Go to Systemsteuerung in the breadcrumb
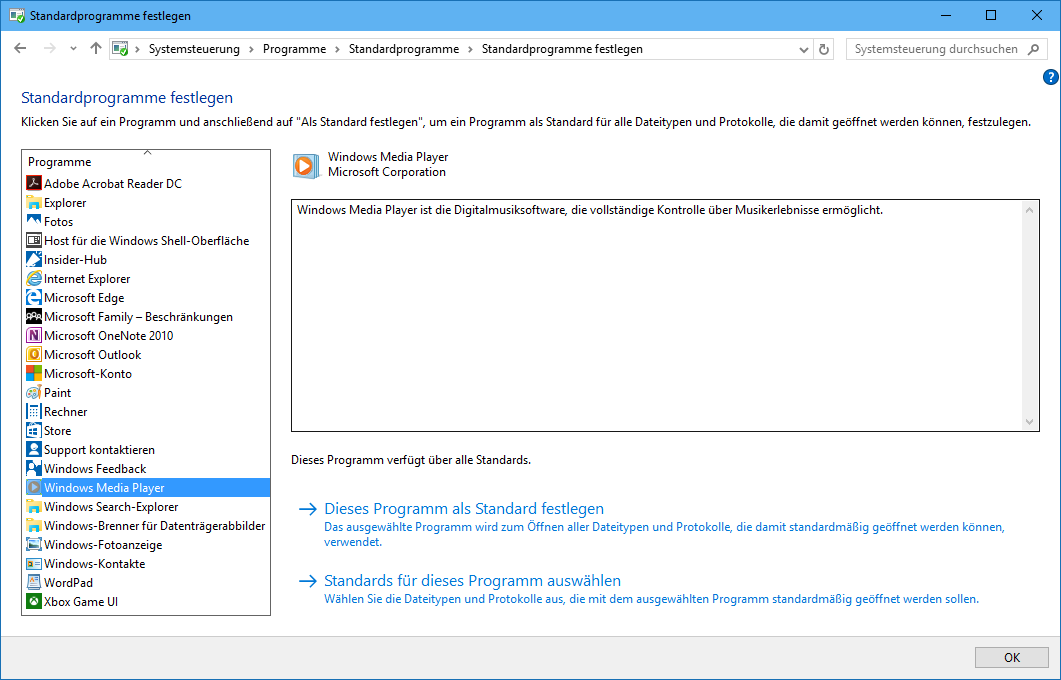This screenshot has height=680, width=1061. point(194,49)
